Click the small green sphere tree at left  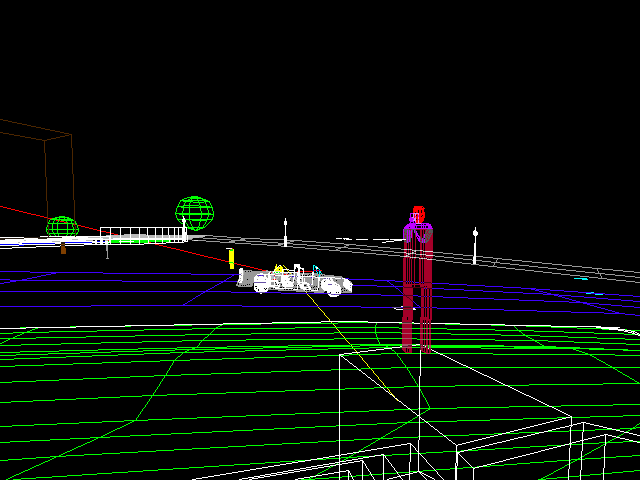pos(62,227)
